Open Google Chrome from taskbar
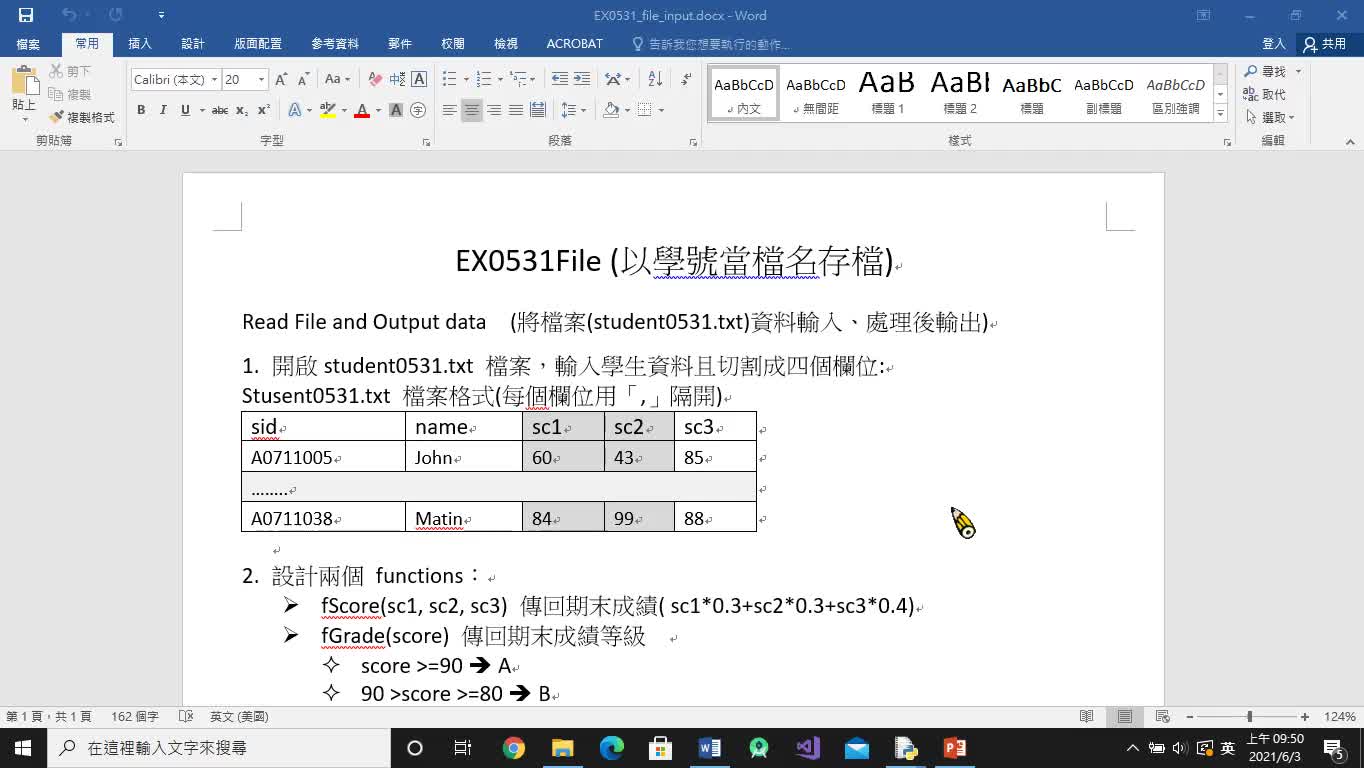 513,748
